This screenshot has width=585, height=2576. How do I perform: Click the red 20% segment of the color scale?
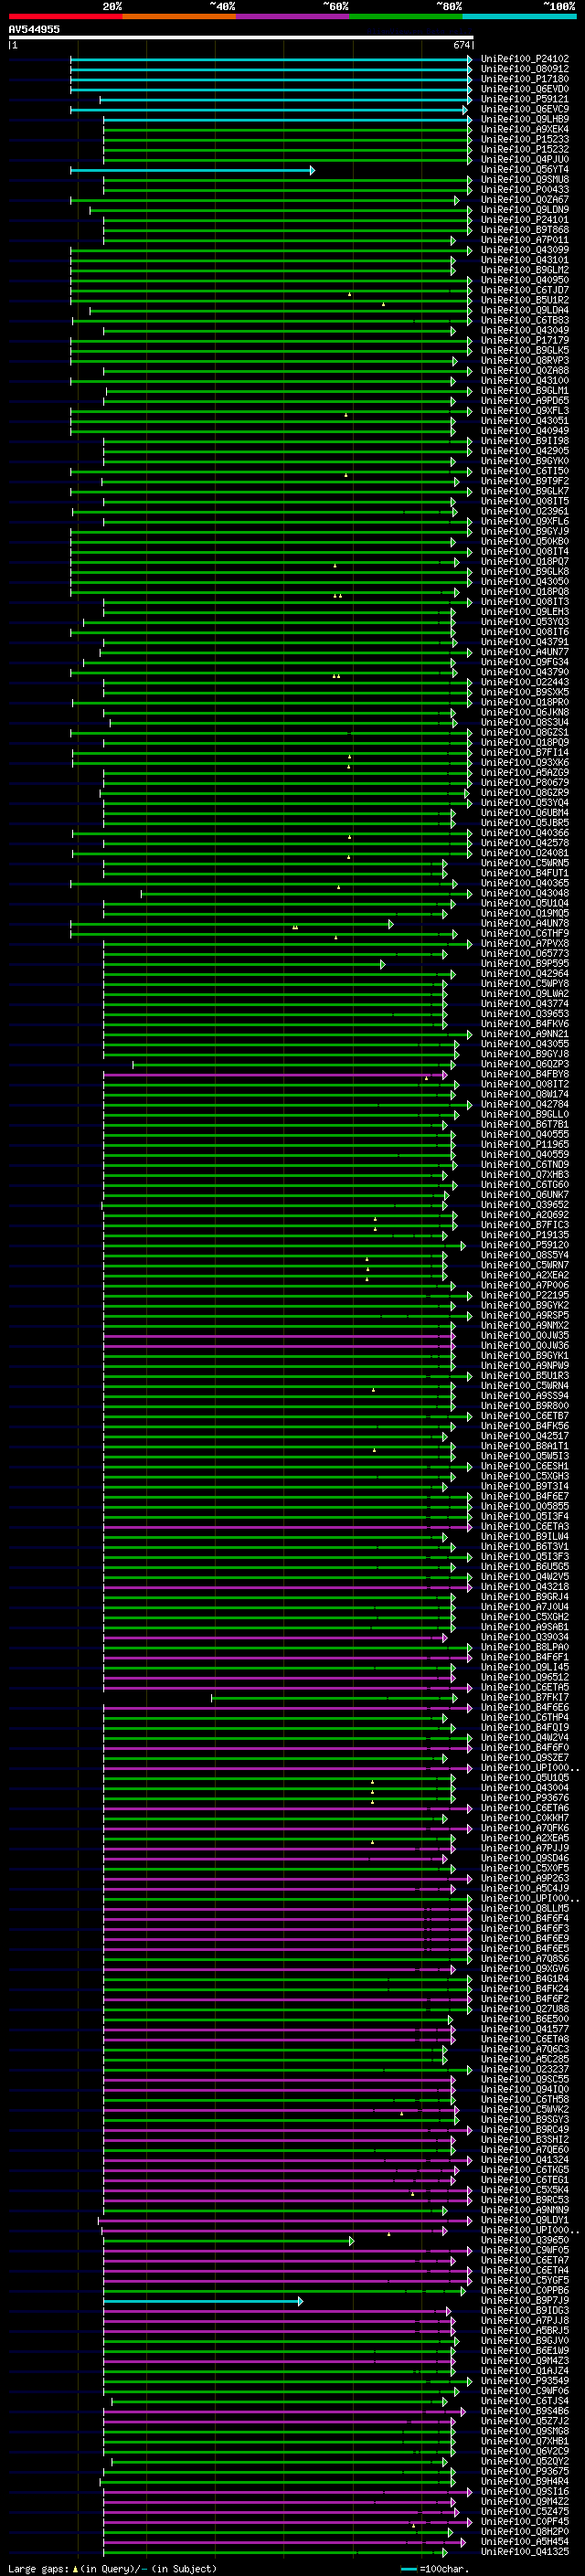65,17
